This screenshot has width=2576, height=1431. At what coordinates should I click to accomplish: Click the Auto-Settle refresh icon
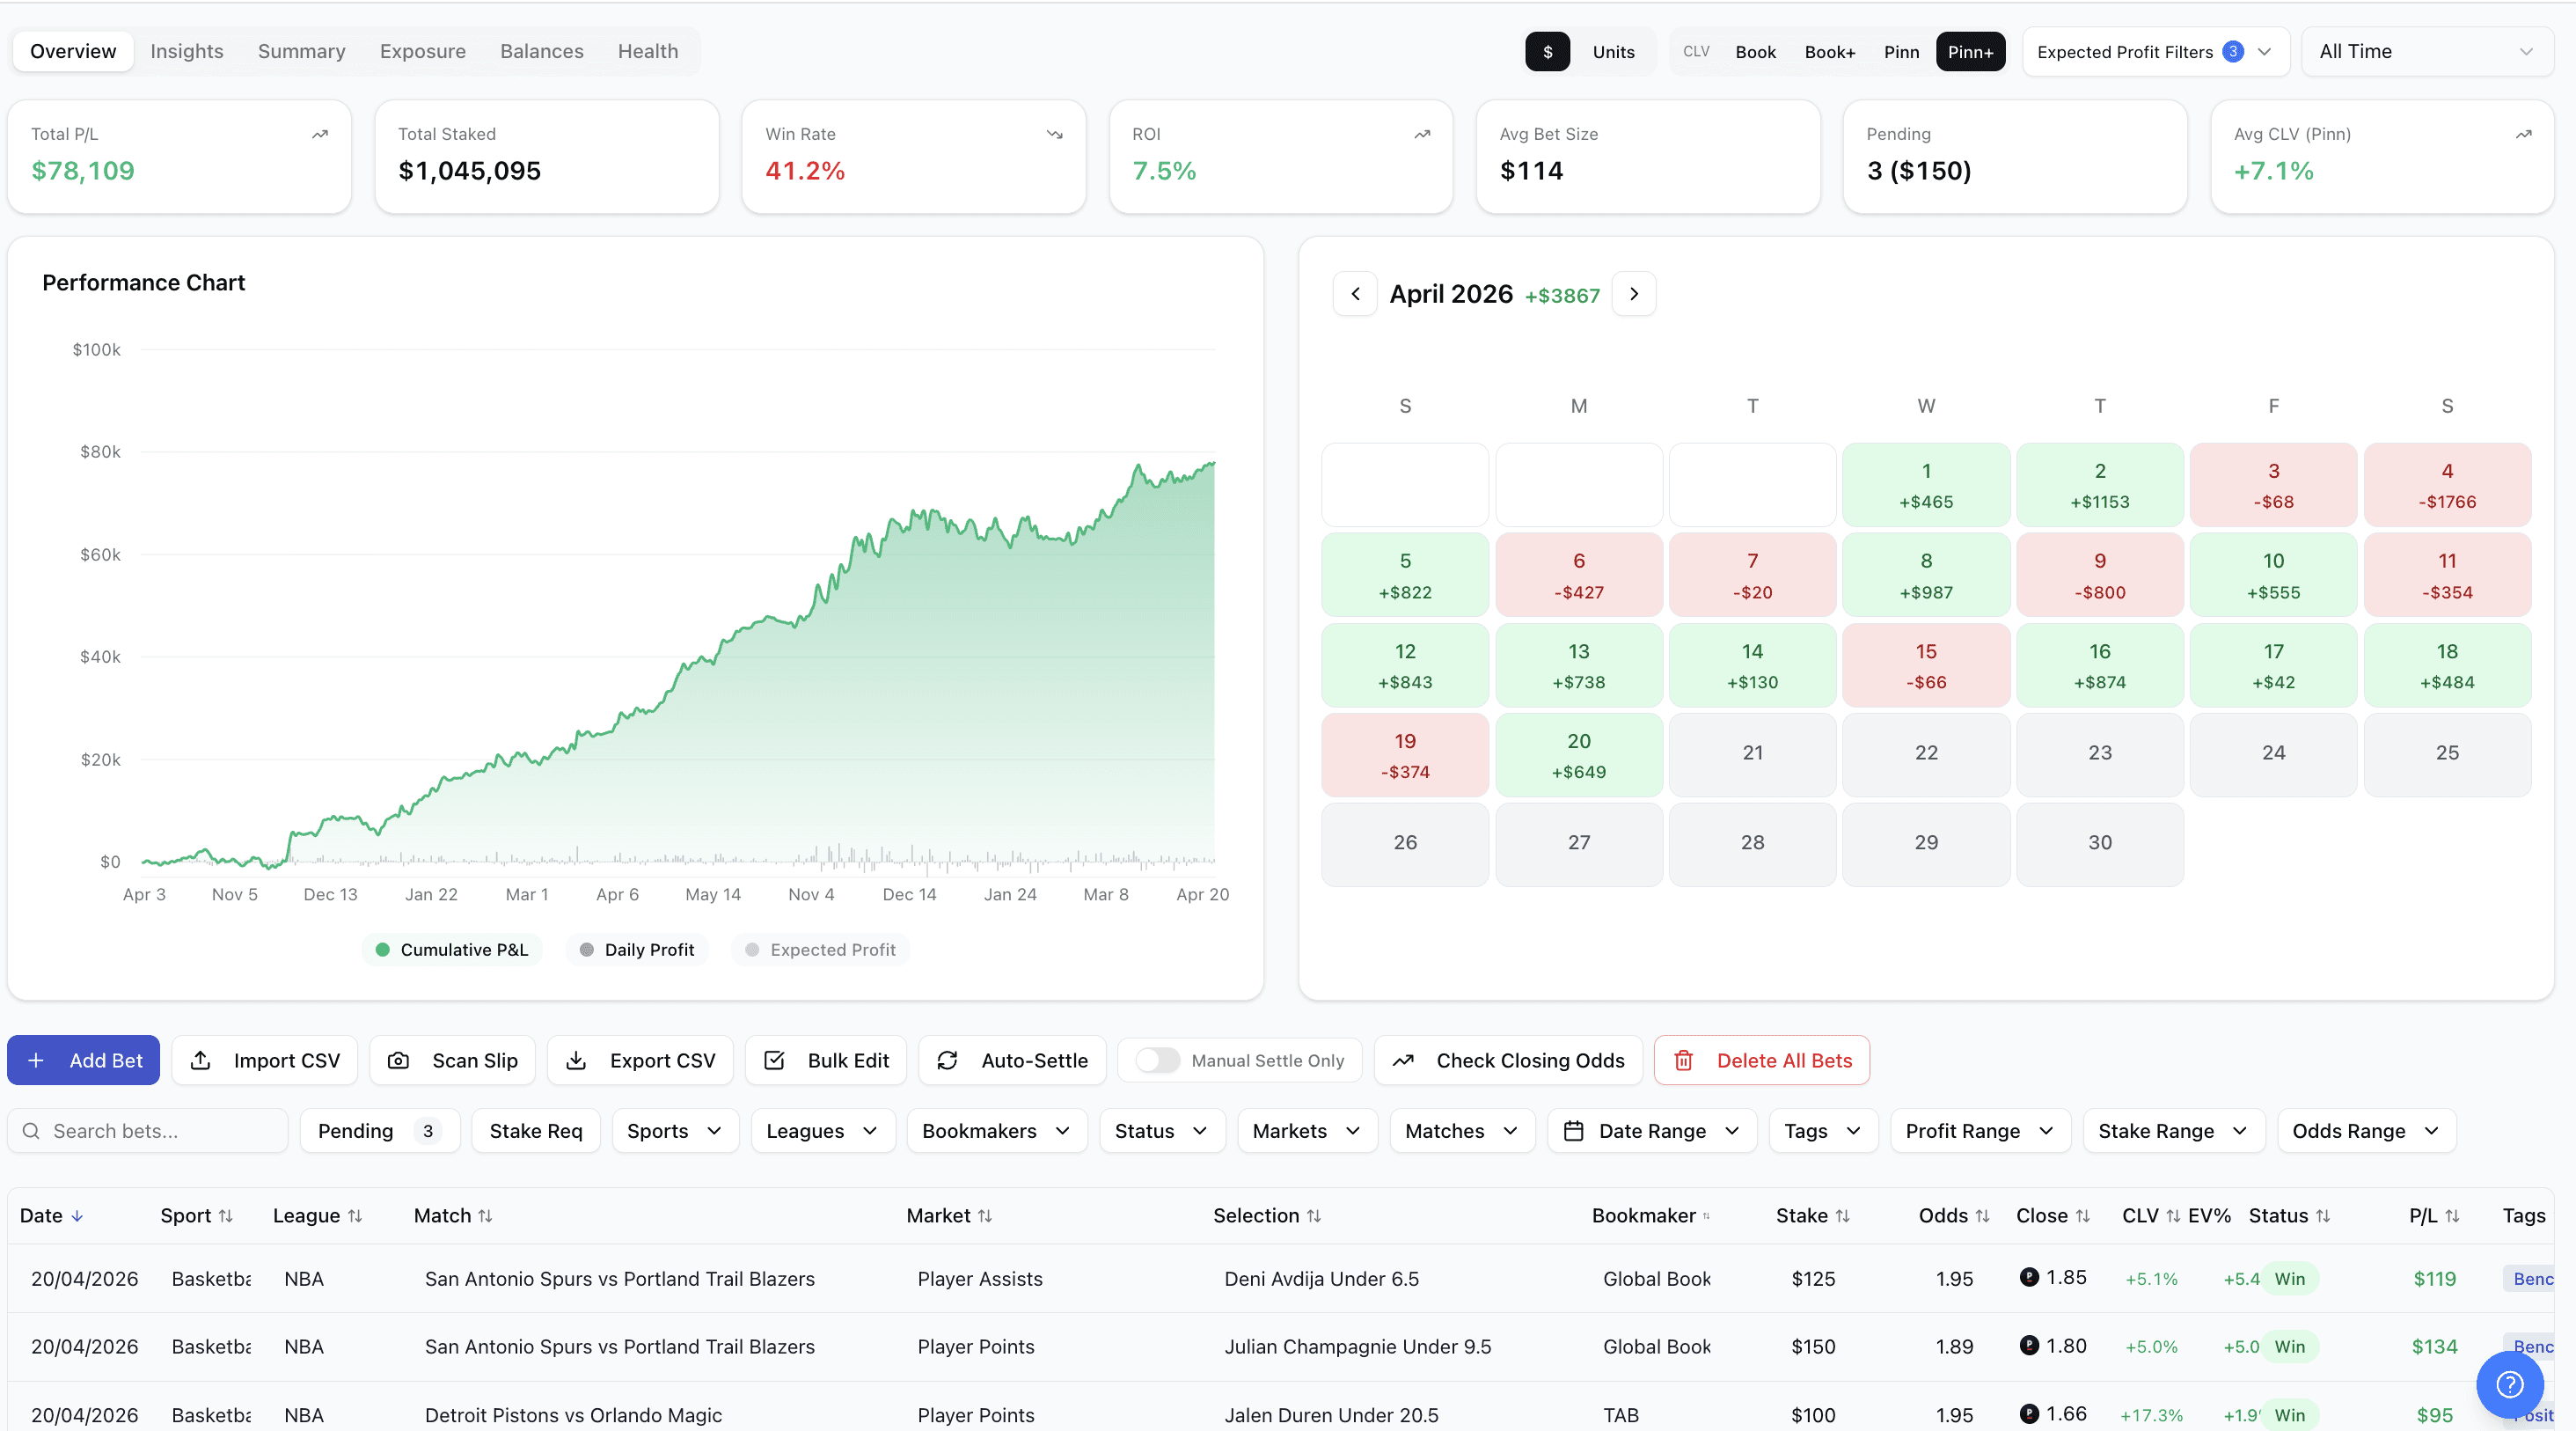coord(947,1060)
